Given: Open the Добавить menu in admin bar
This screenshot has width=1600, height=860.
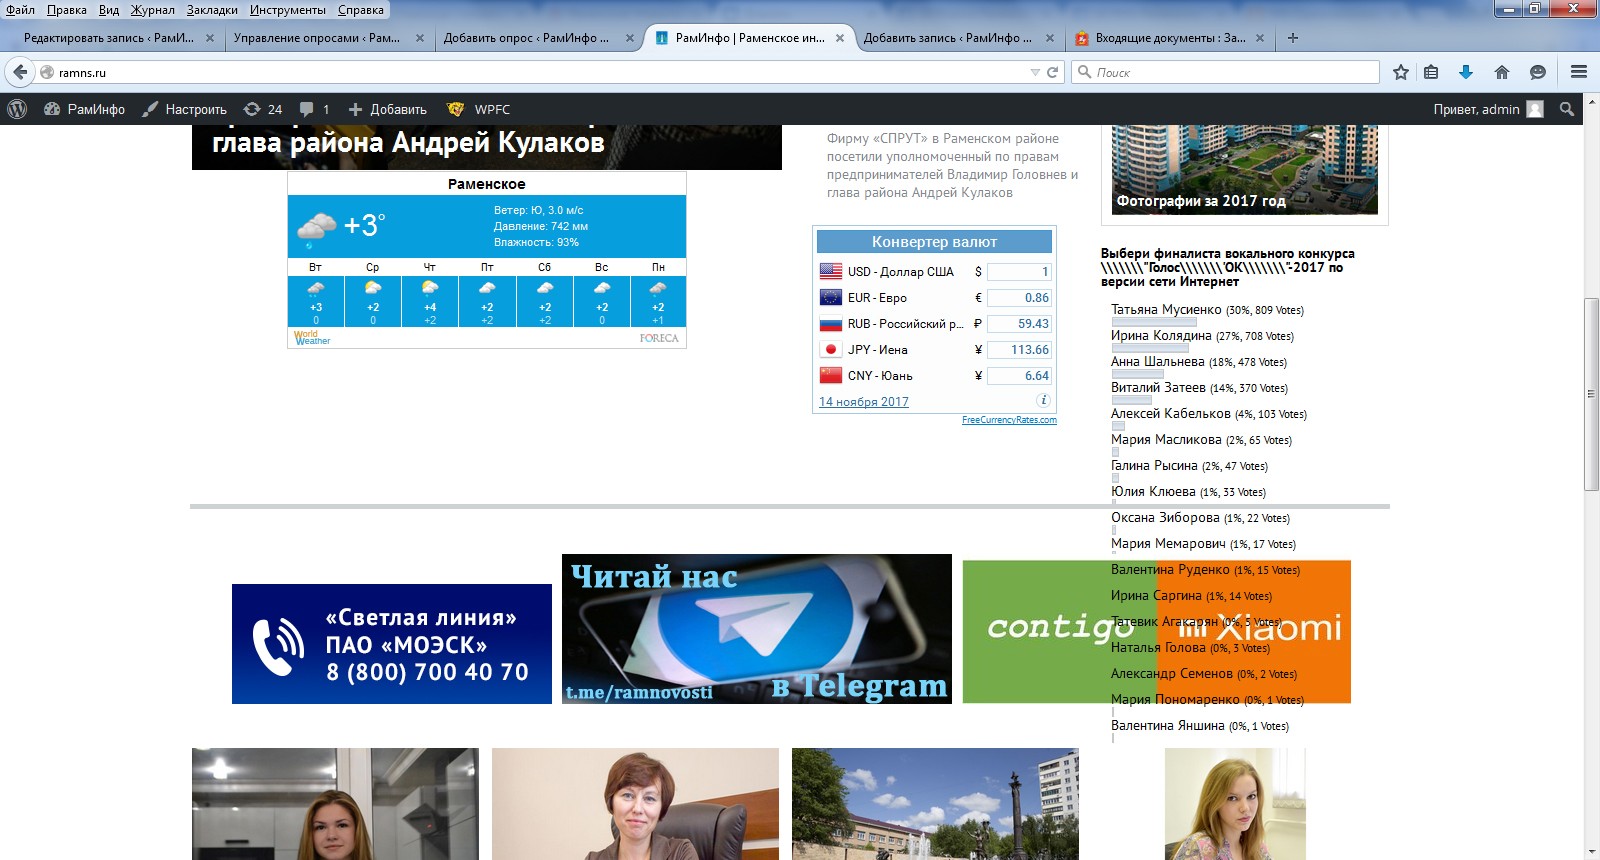Looking at the screenshot, I should [387, 109].
